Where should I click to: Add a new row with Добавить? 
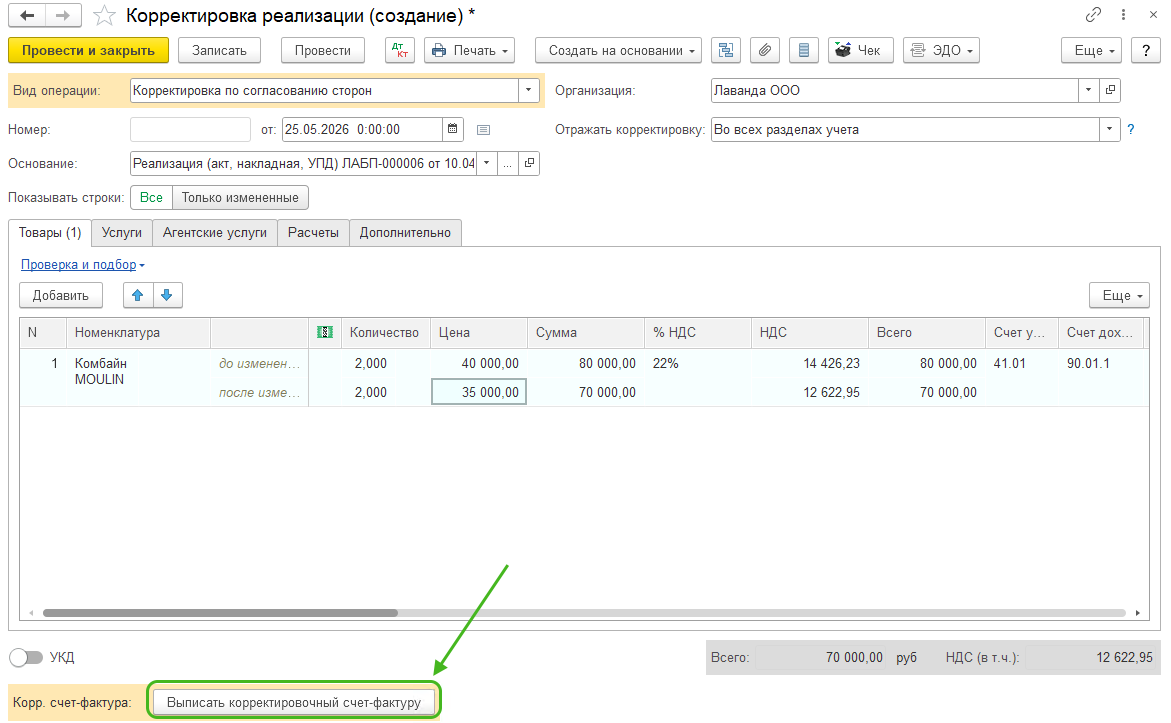[60, 295]
